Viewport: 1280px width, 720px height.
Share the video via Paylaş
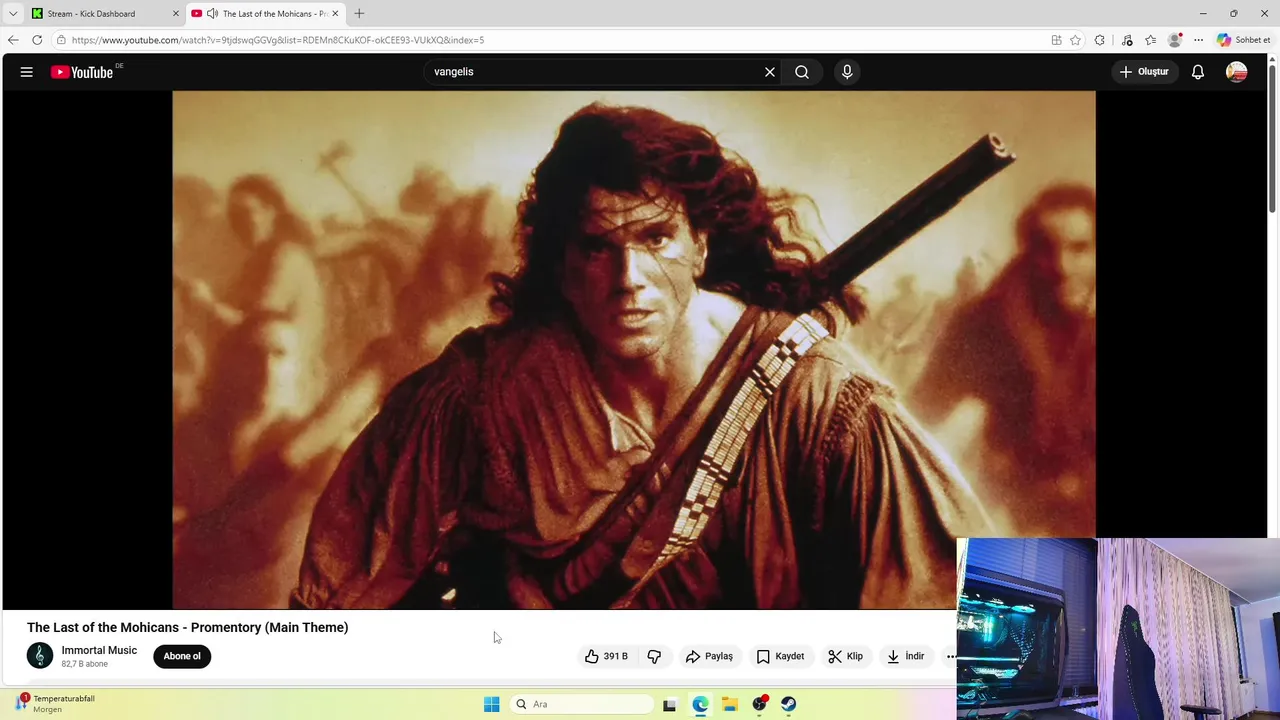coord(709,656)
